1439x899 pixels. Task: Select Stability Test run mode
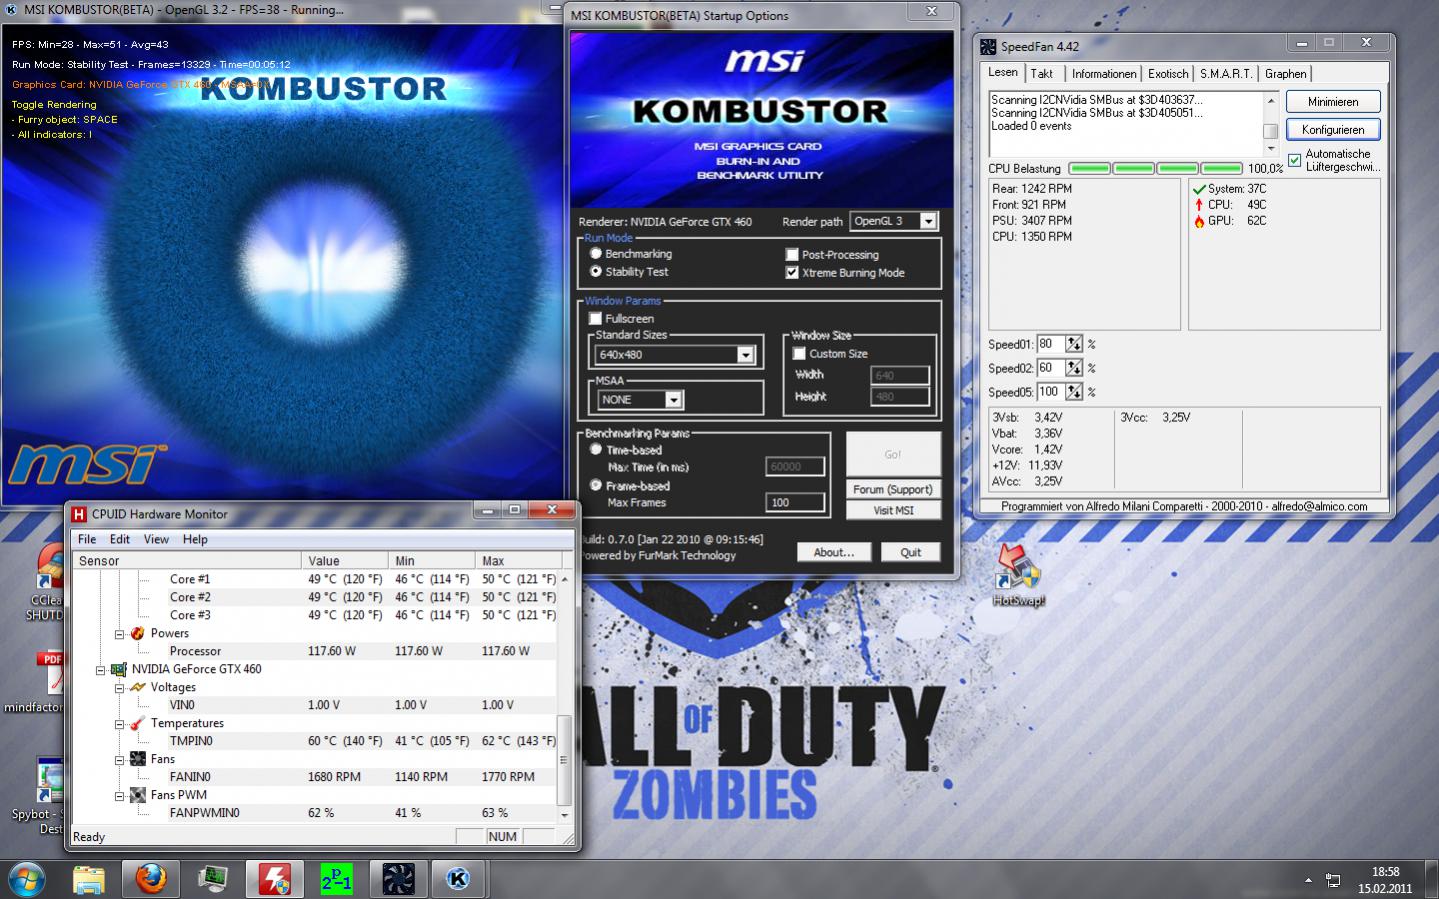coord(596,271)
